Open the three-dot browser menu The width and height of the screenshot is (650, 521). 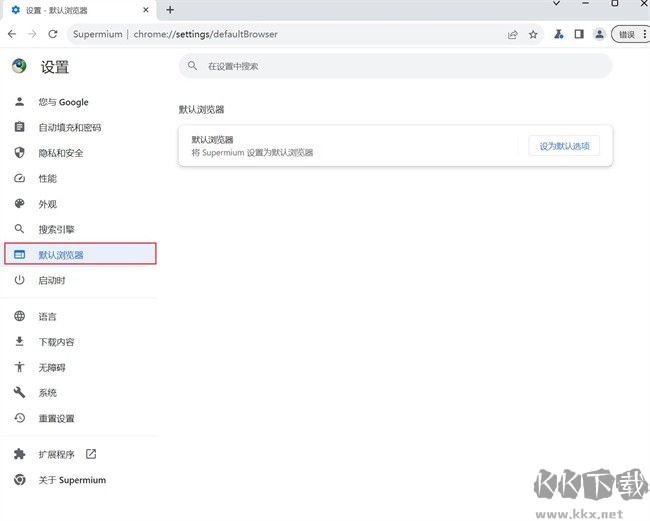coord(645,34)
